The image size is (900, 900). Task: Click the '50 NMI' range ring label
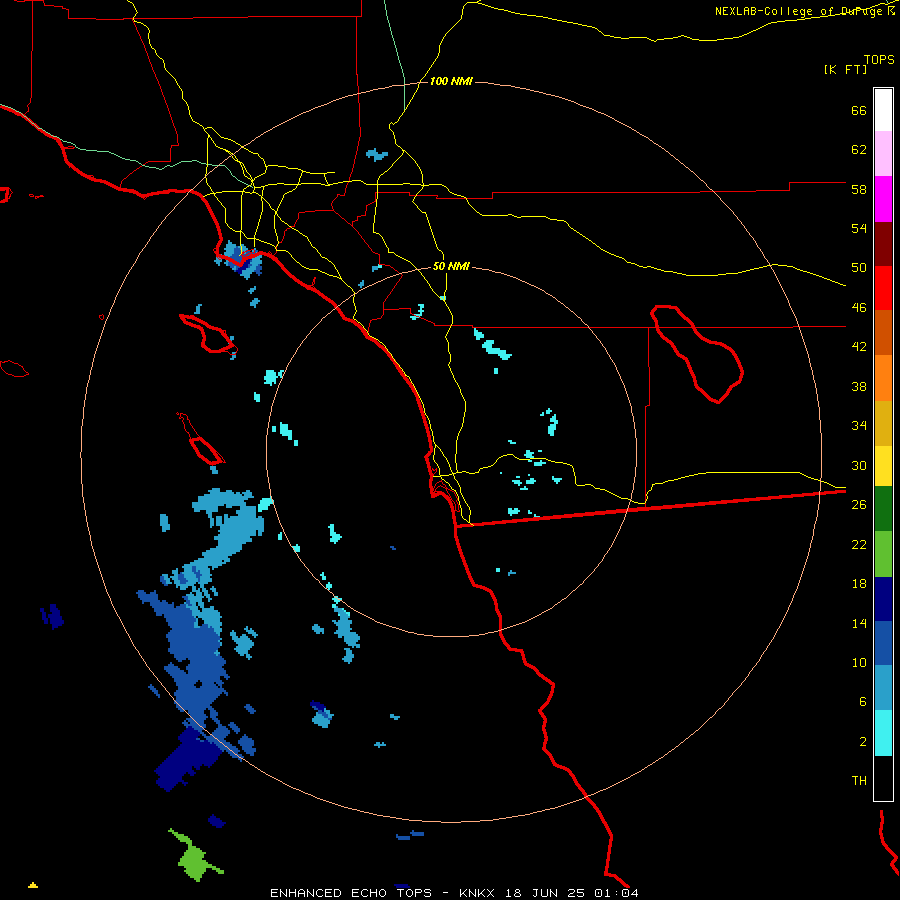click(451, 266)
